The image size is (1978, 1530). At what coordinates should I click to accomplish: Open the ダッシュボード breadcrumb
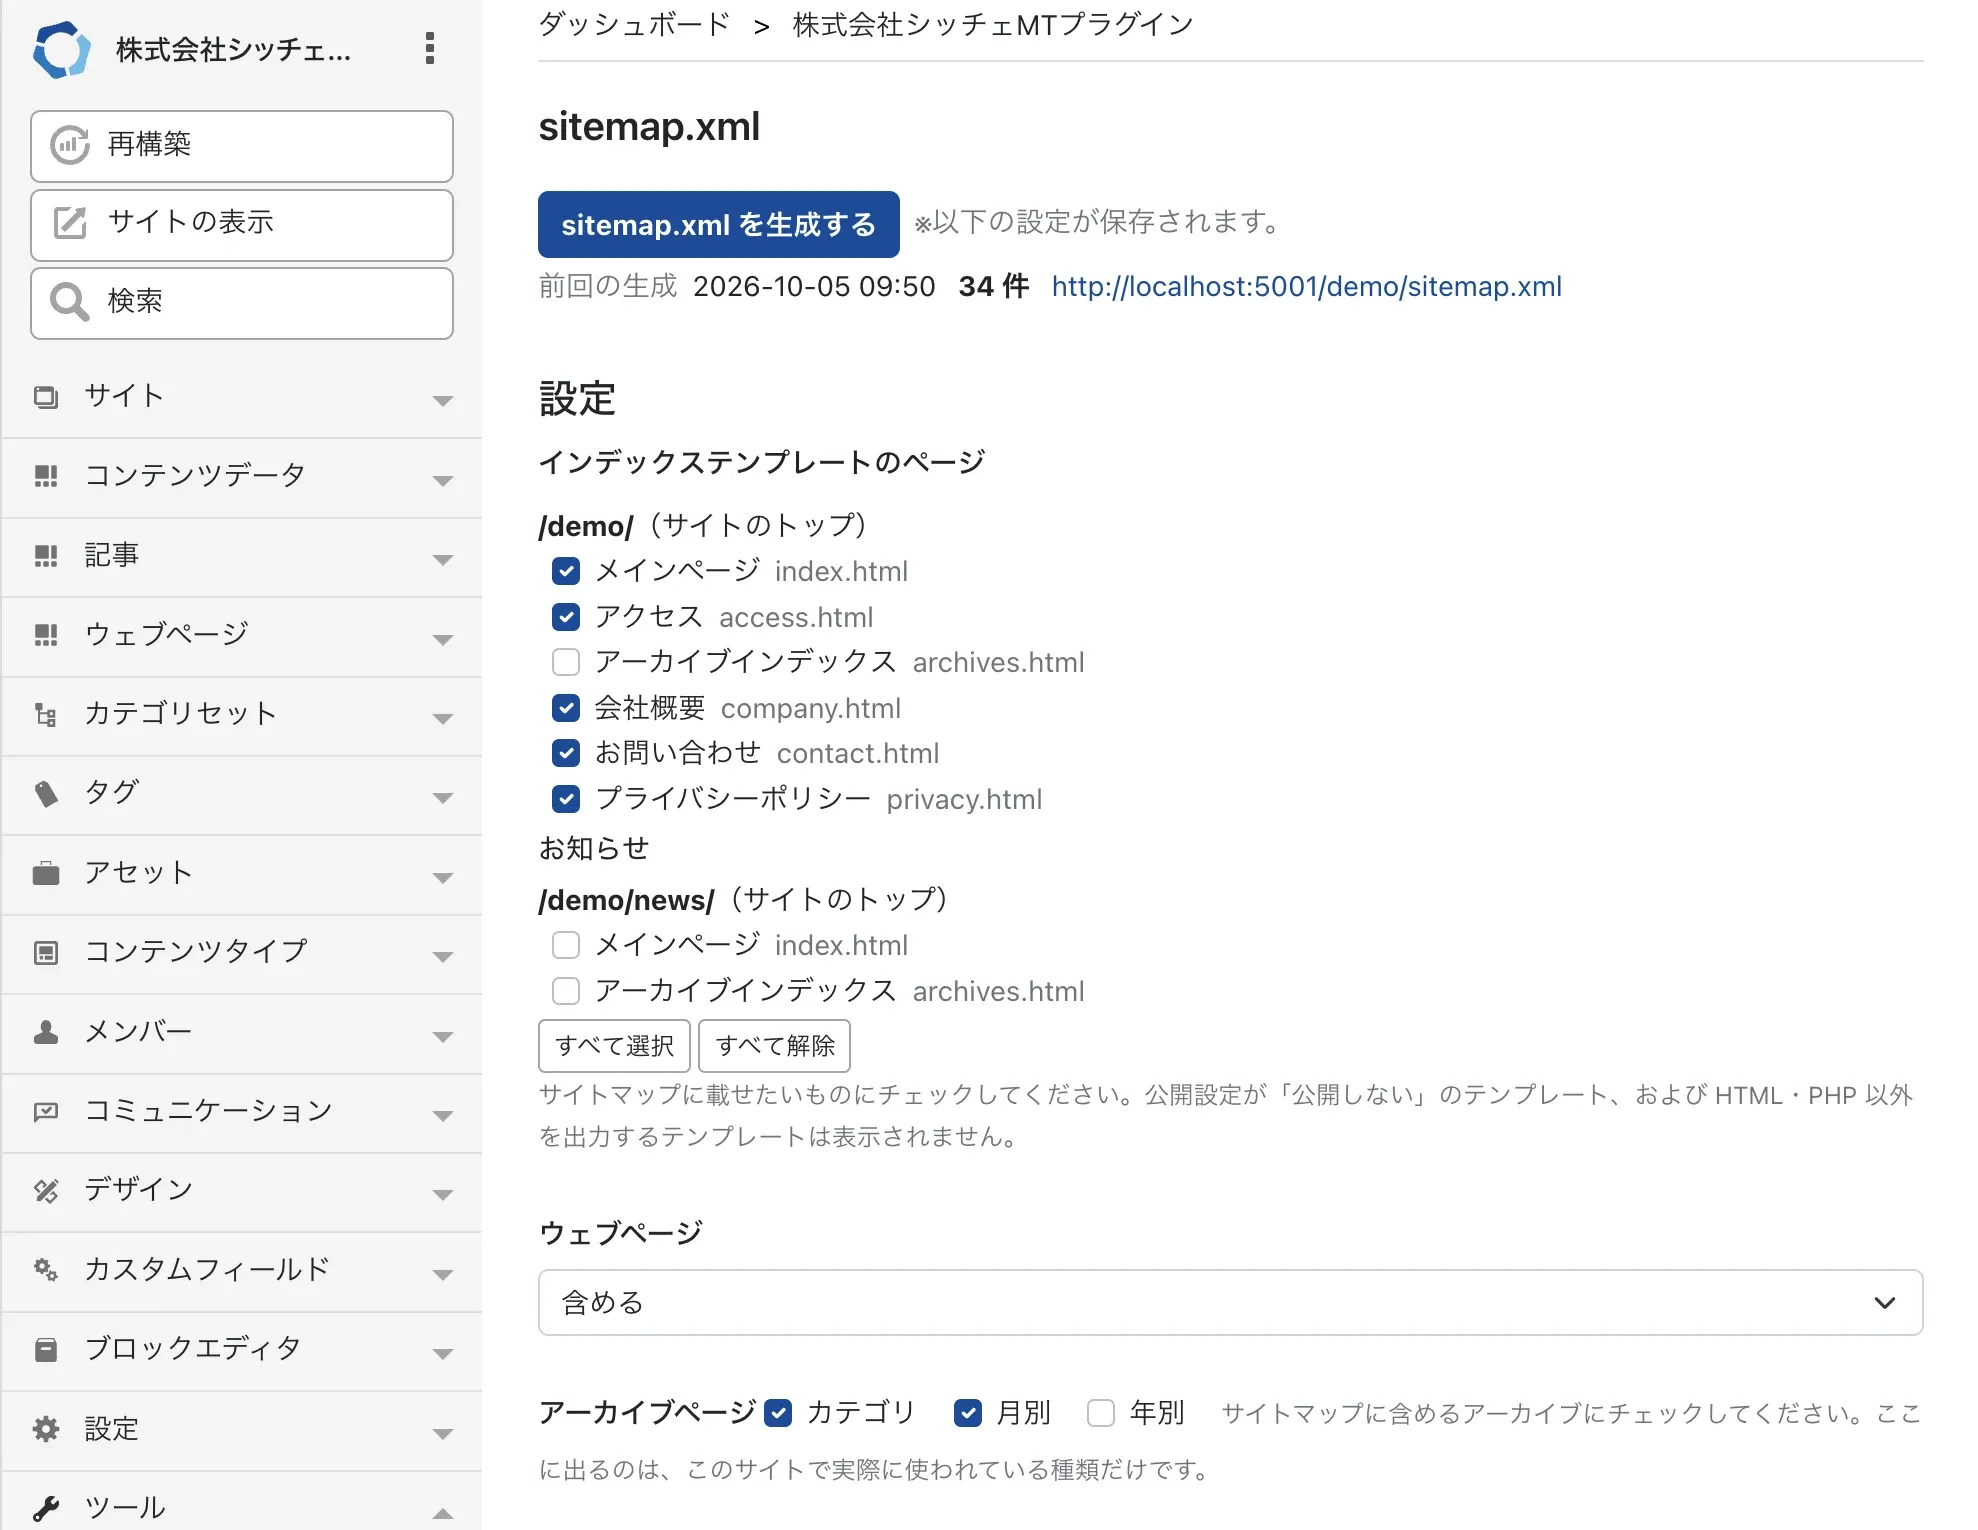635,24
